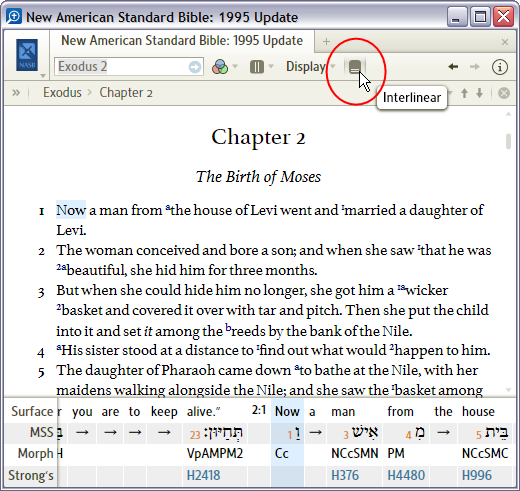Click the Go arrow in the reference box

[195, 67]
